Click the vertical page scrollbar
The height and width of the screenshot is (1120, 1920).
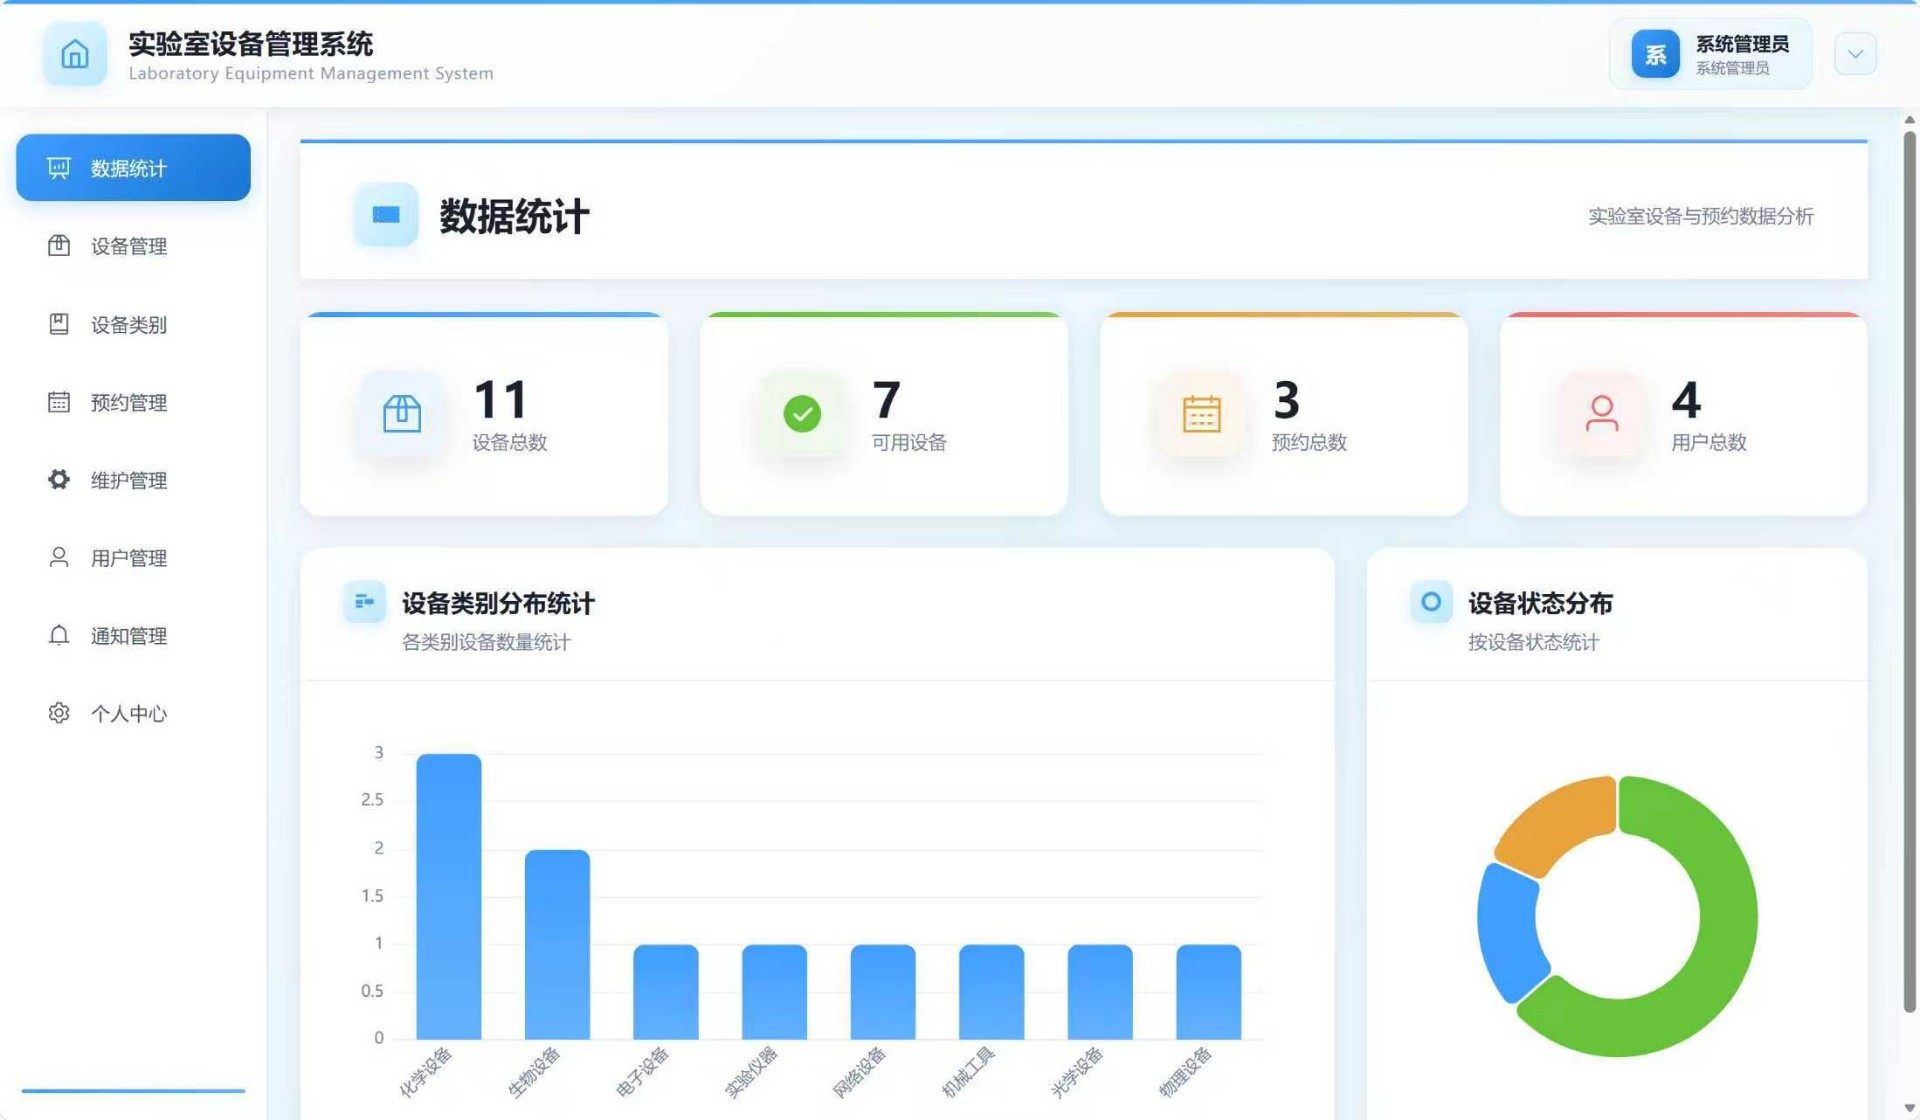tap(1908, 570)
